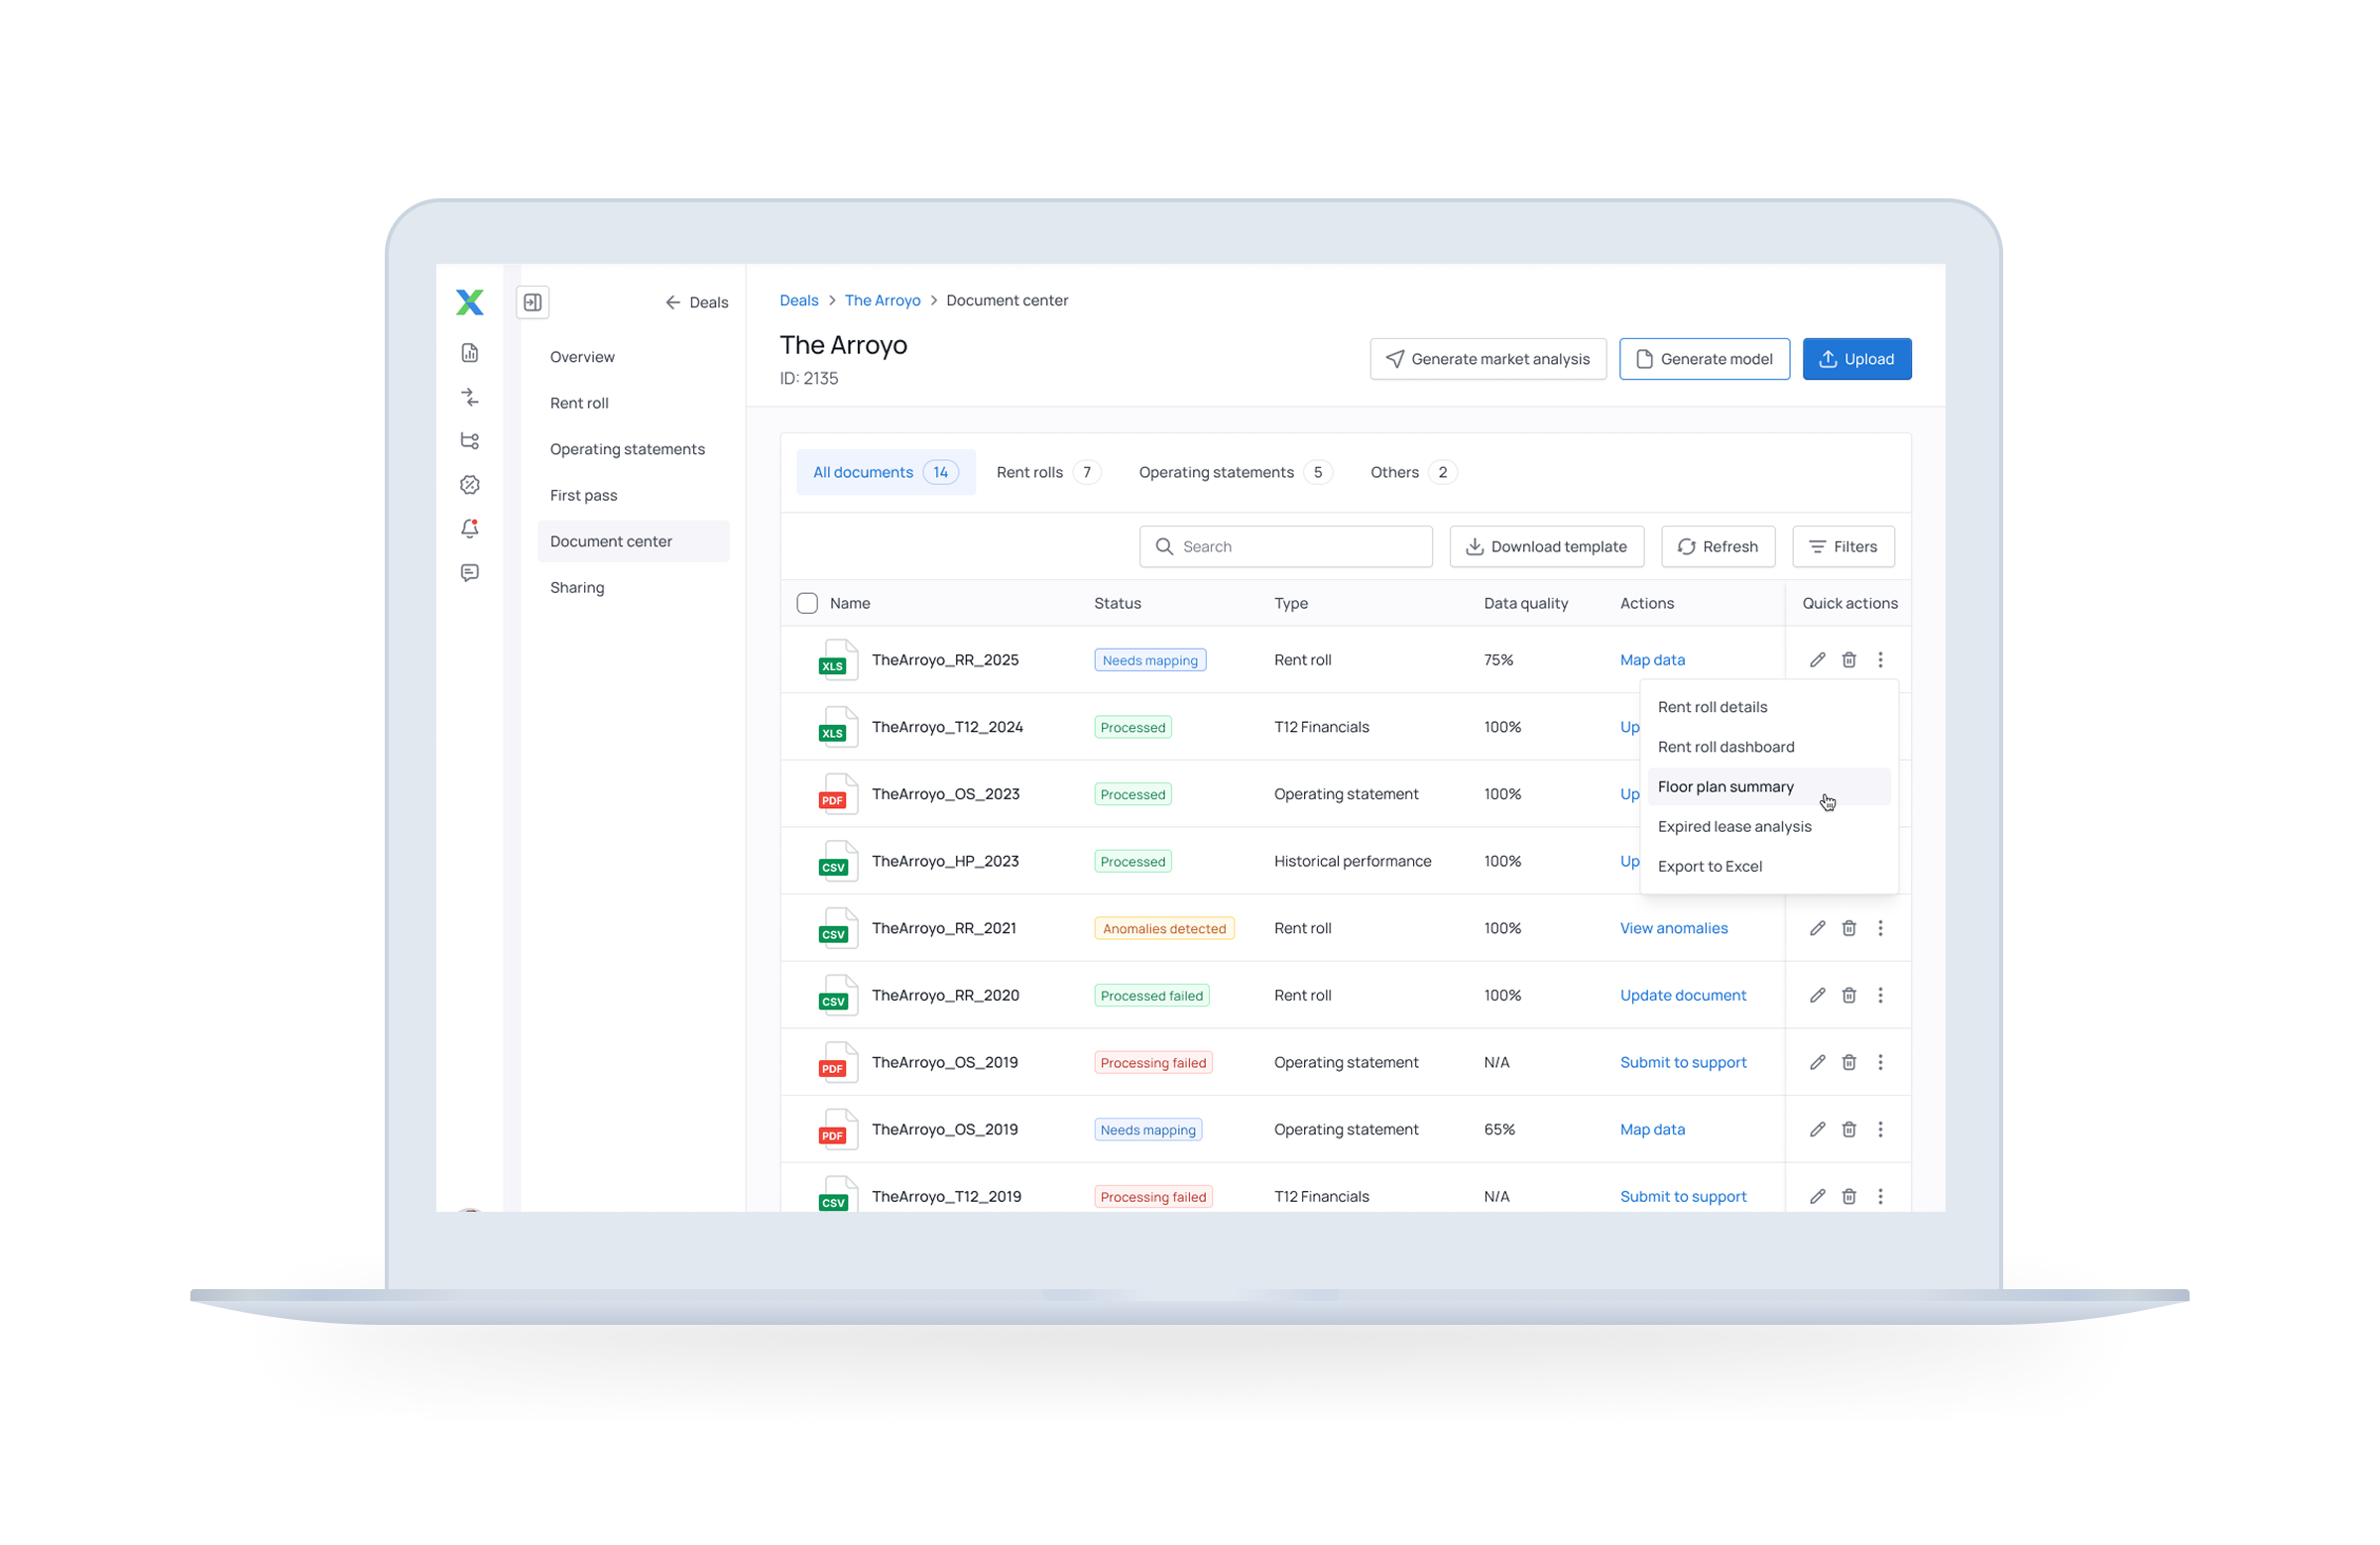
Task: Click the Upload button
Action: (1856, 359)
